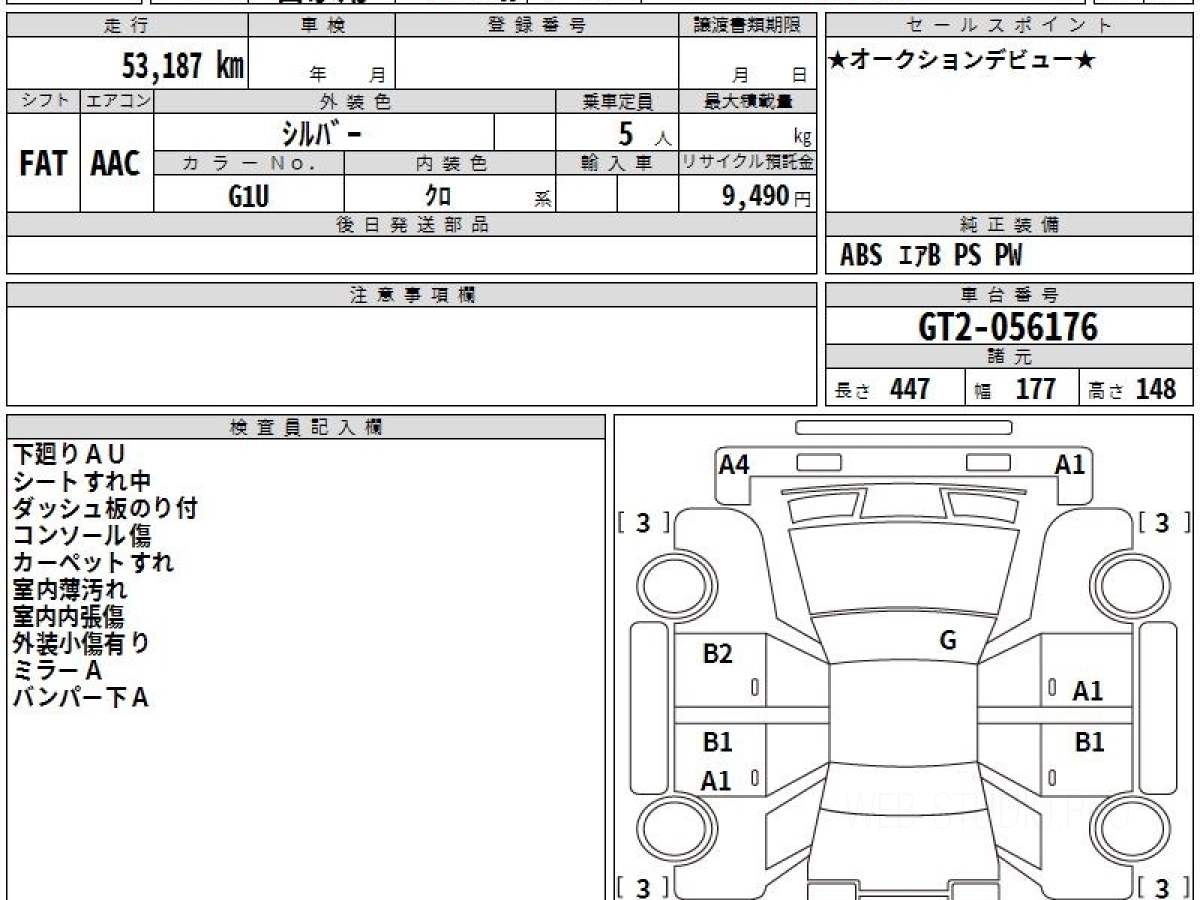Click the リサイクル預託金 header cell

(748, 163)
